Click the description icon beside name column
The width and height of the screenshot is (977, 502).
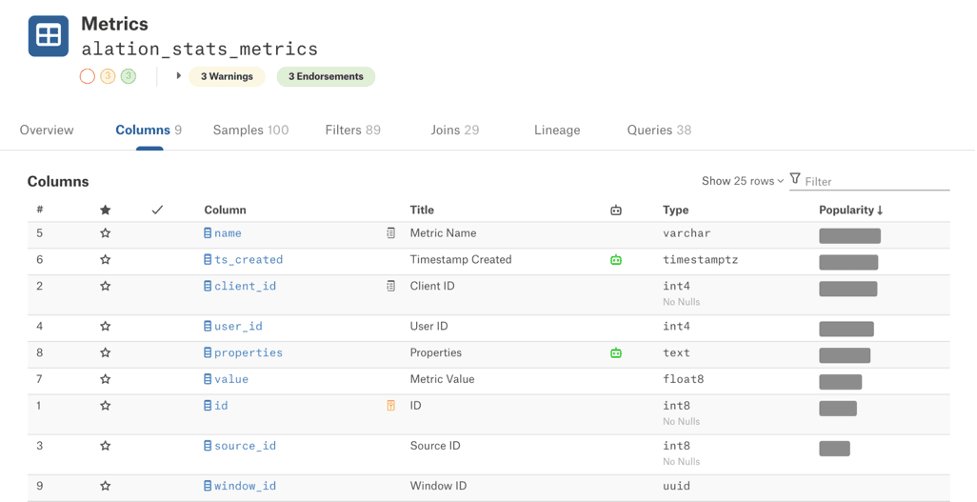click(x=391, y=233)
